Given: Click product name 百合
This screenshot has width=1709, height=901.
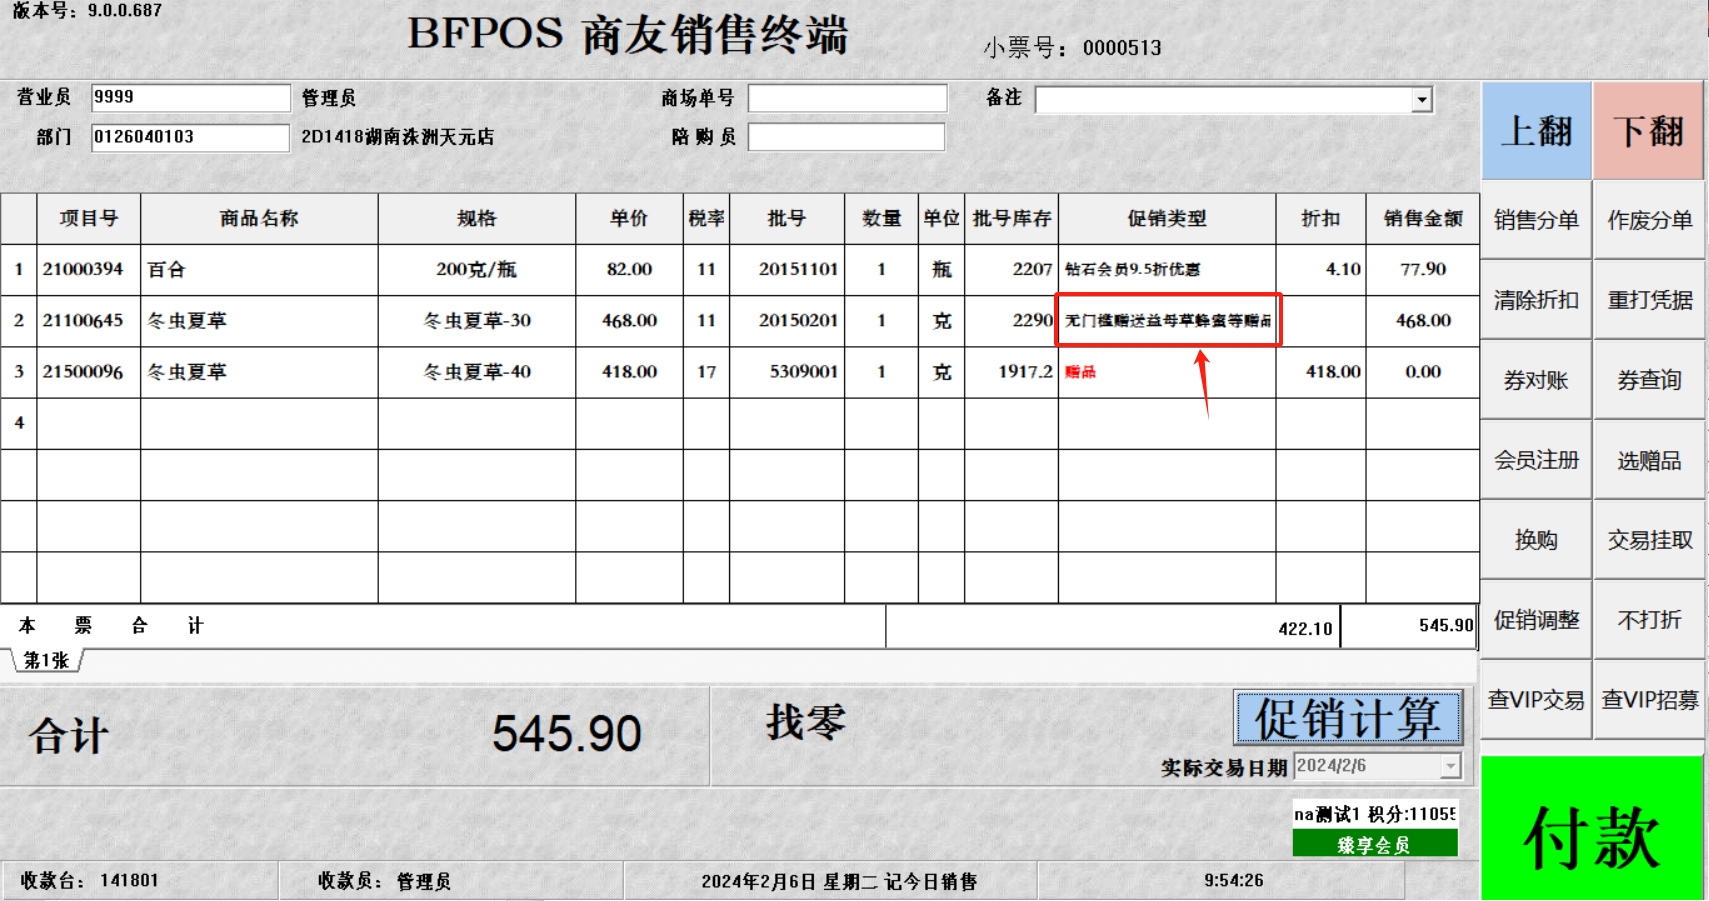Looking at the screenshot, I should click(x=259, y=270).
